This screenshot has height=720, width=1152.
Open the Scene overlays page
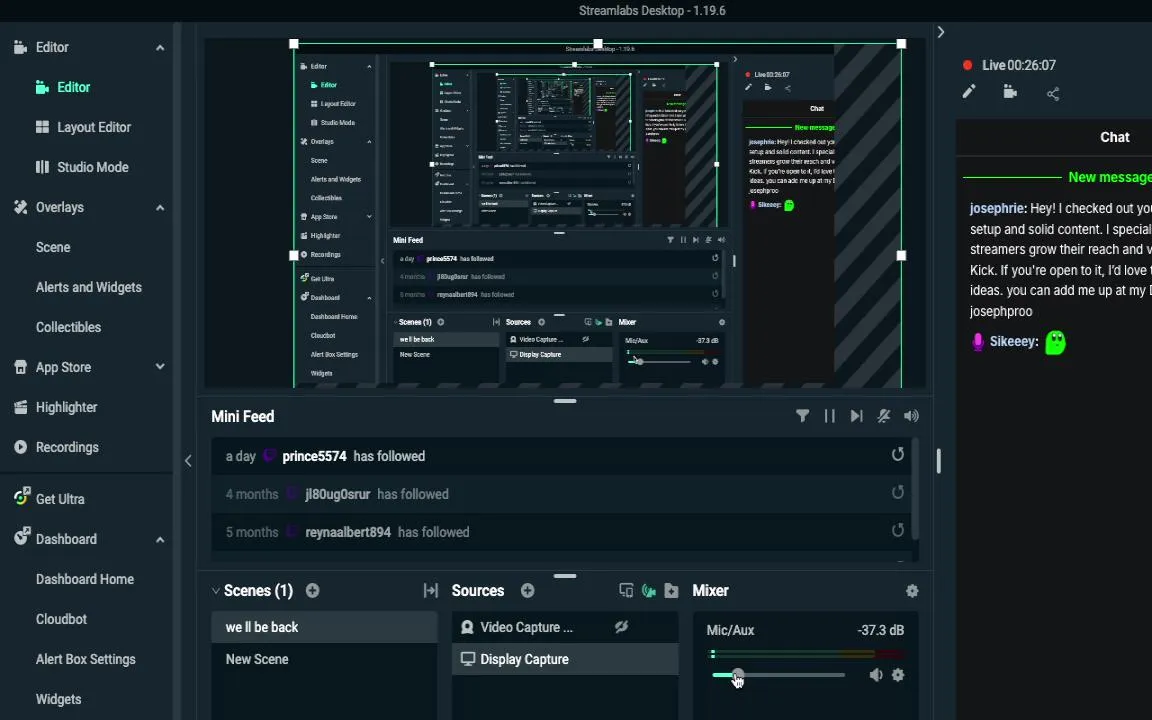(x=53, y=247)
